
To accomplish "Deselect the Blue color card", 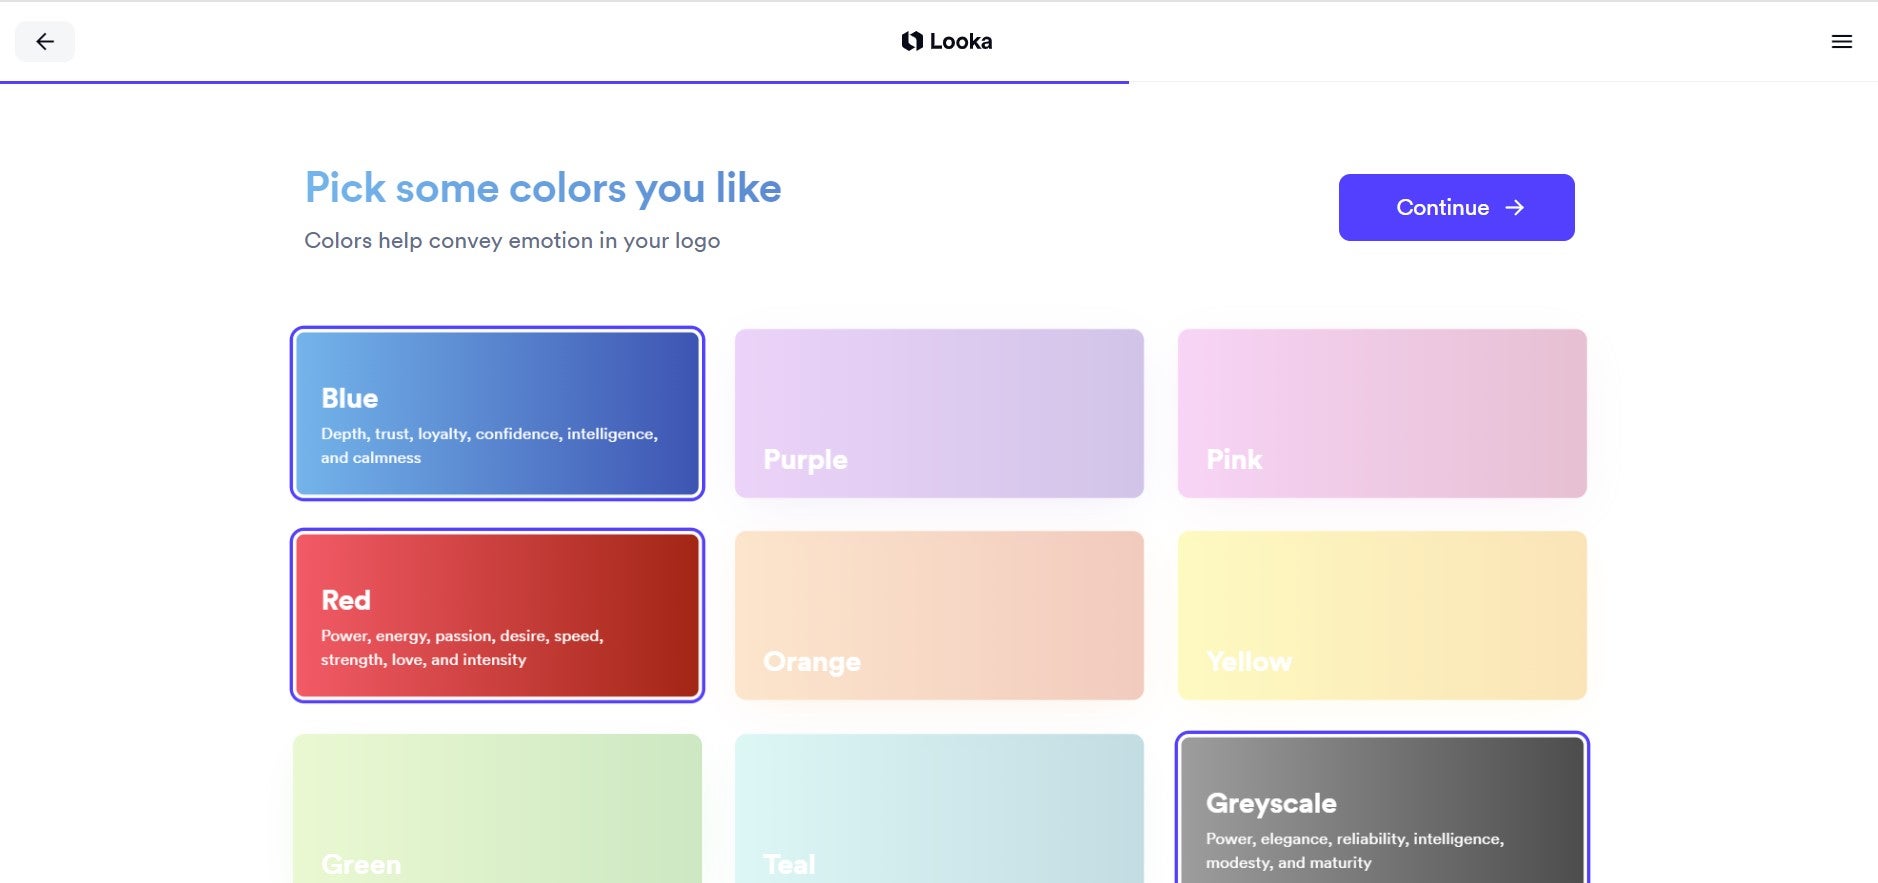I will point(497,413).
